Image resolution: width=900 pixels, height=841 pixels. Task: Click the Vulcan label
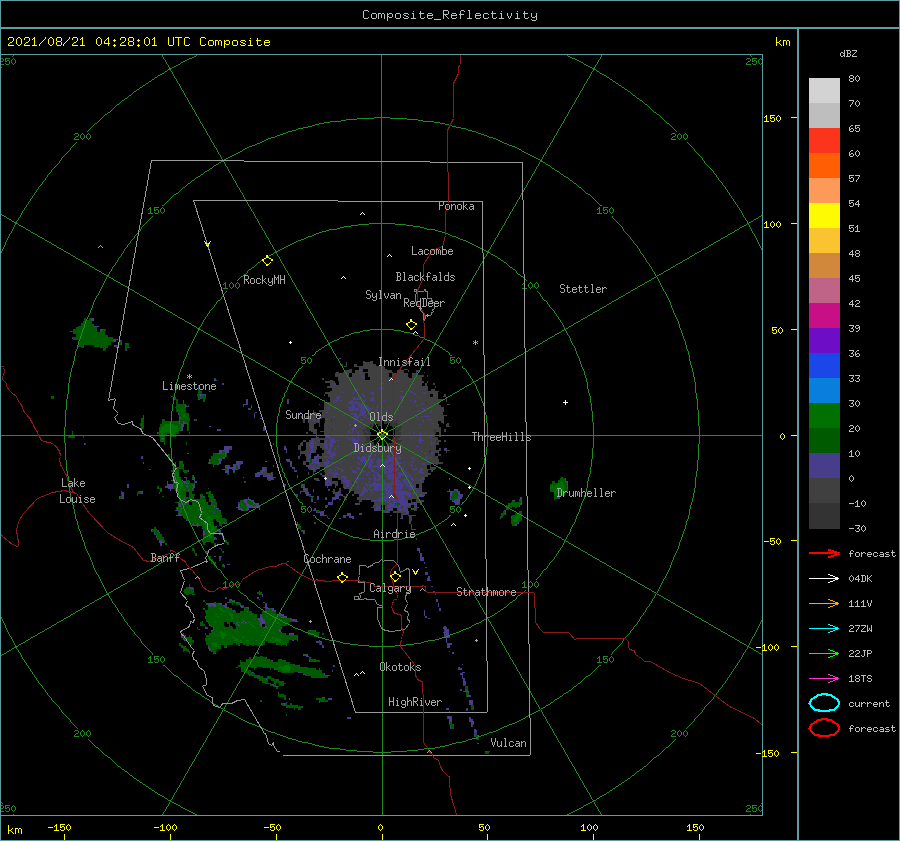508,743
